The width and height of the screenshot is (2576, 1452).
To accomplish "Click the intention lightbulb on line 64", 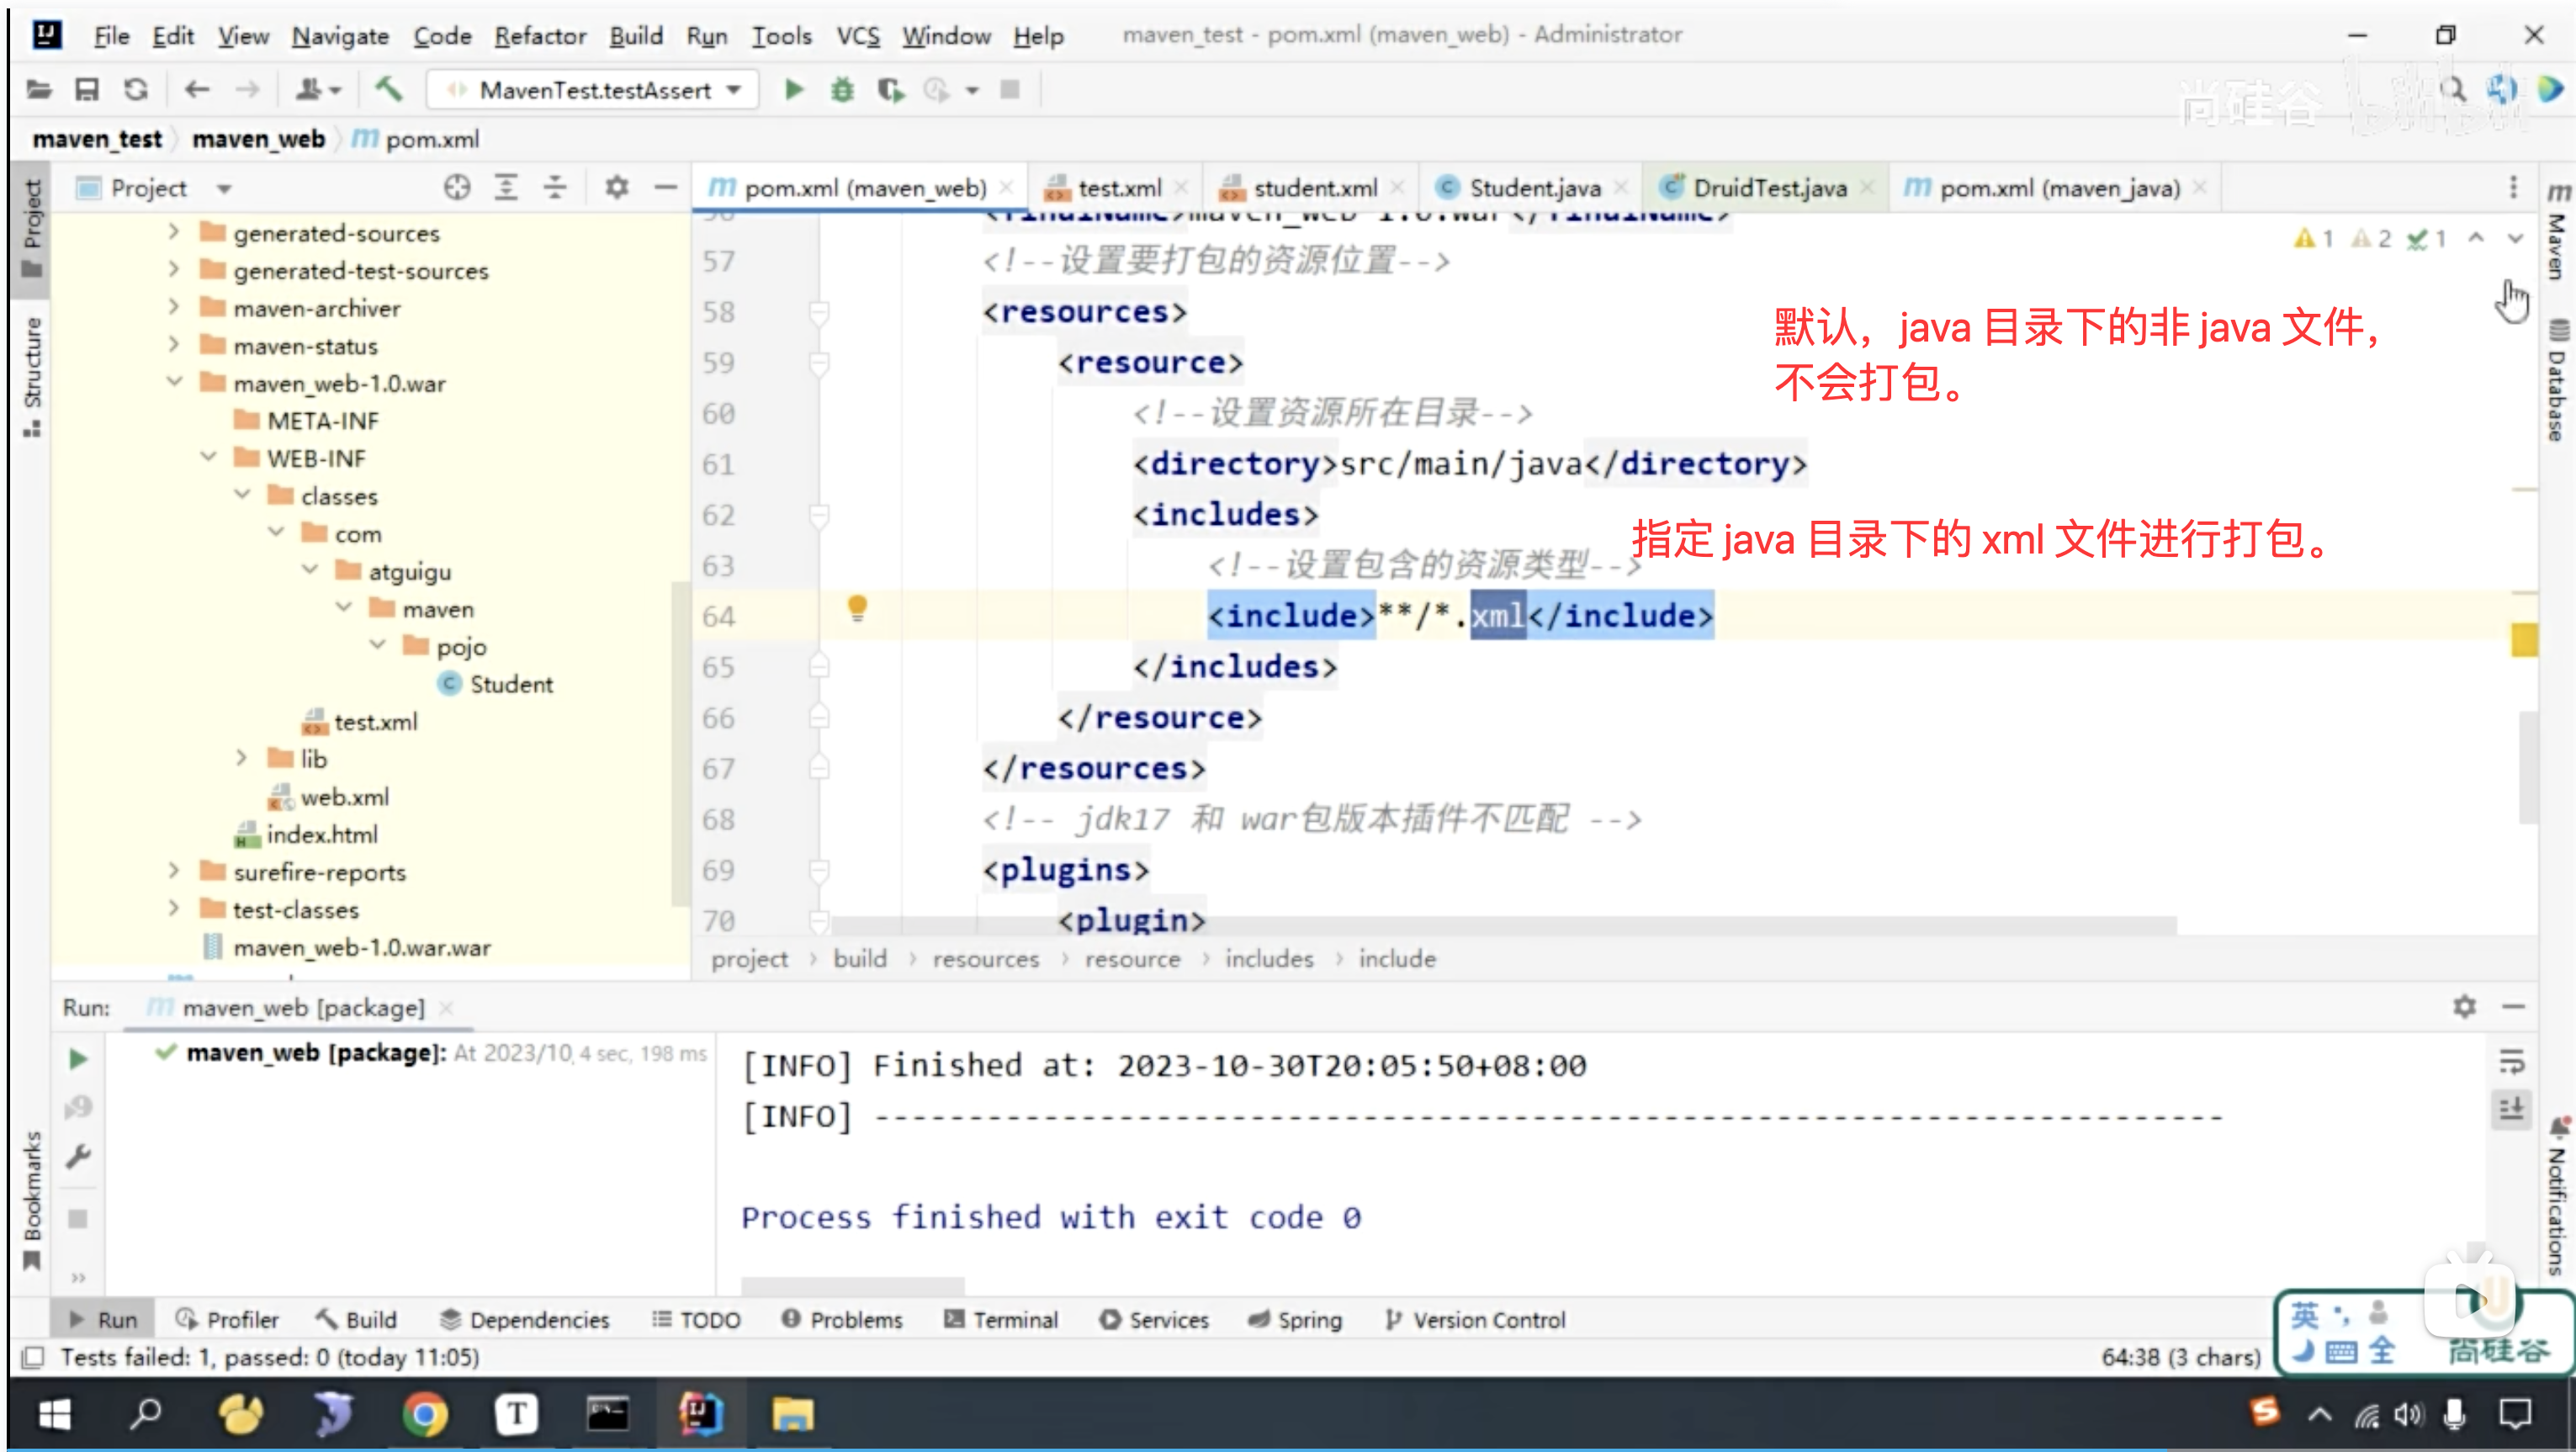I will click(x=857, y=608).
